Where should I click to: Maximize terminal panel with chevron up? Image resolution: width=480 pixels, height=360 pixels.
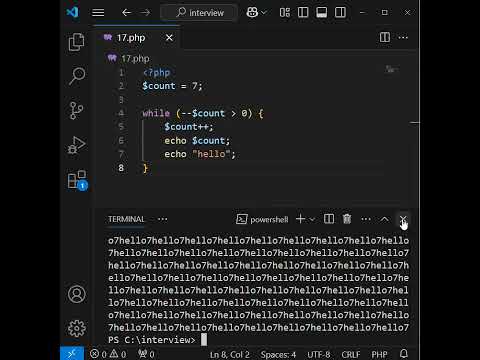tap(384, 219)
